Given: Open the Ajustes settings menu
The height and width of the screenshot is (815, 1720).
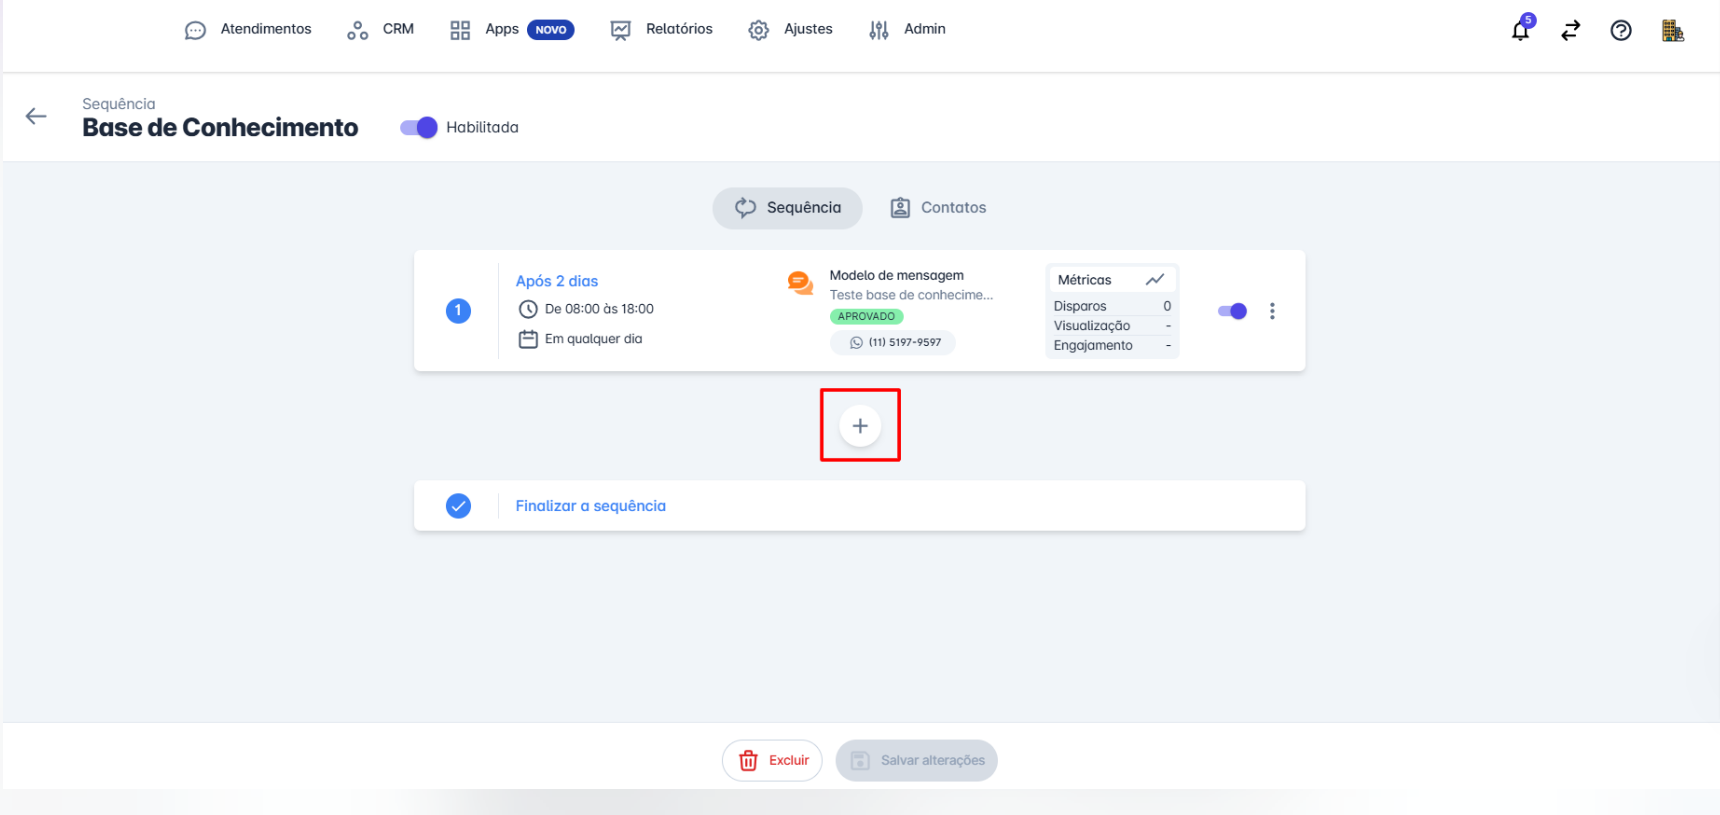Looking at the screenshot, I should [x=790, y=30].
